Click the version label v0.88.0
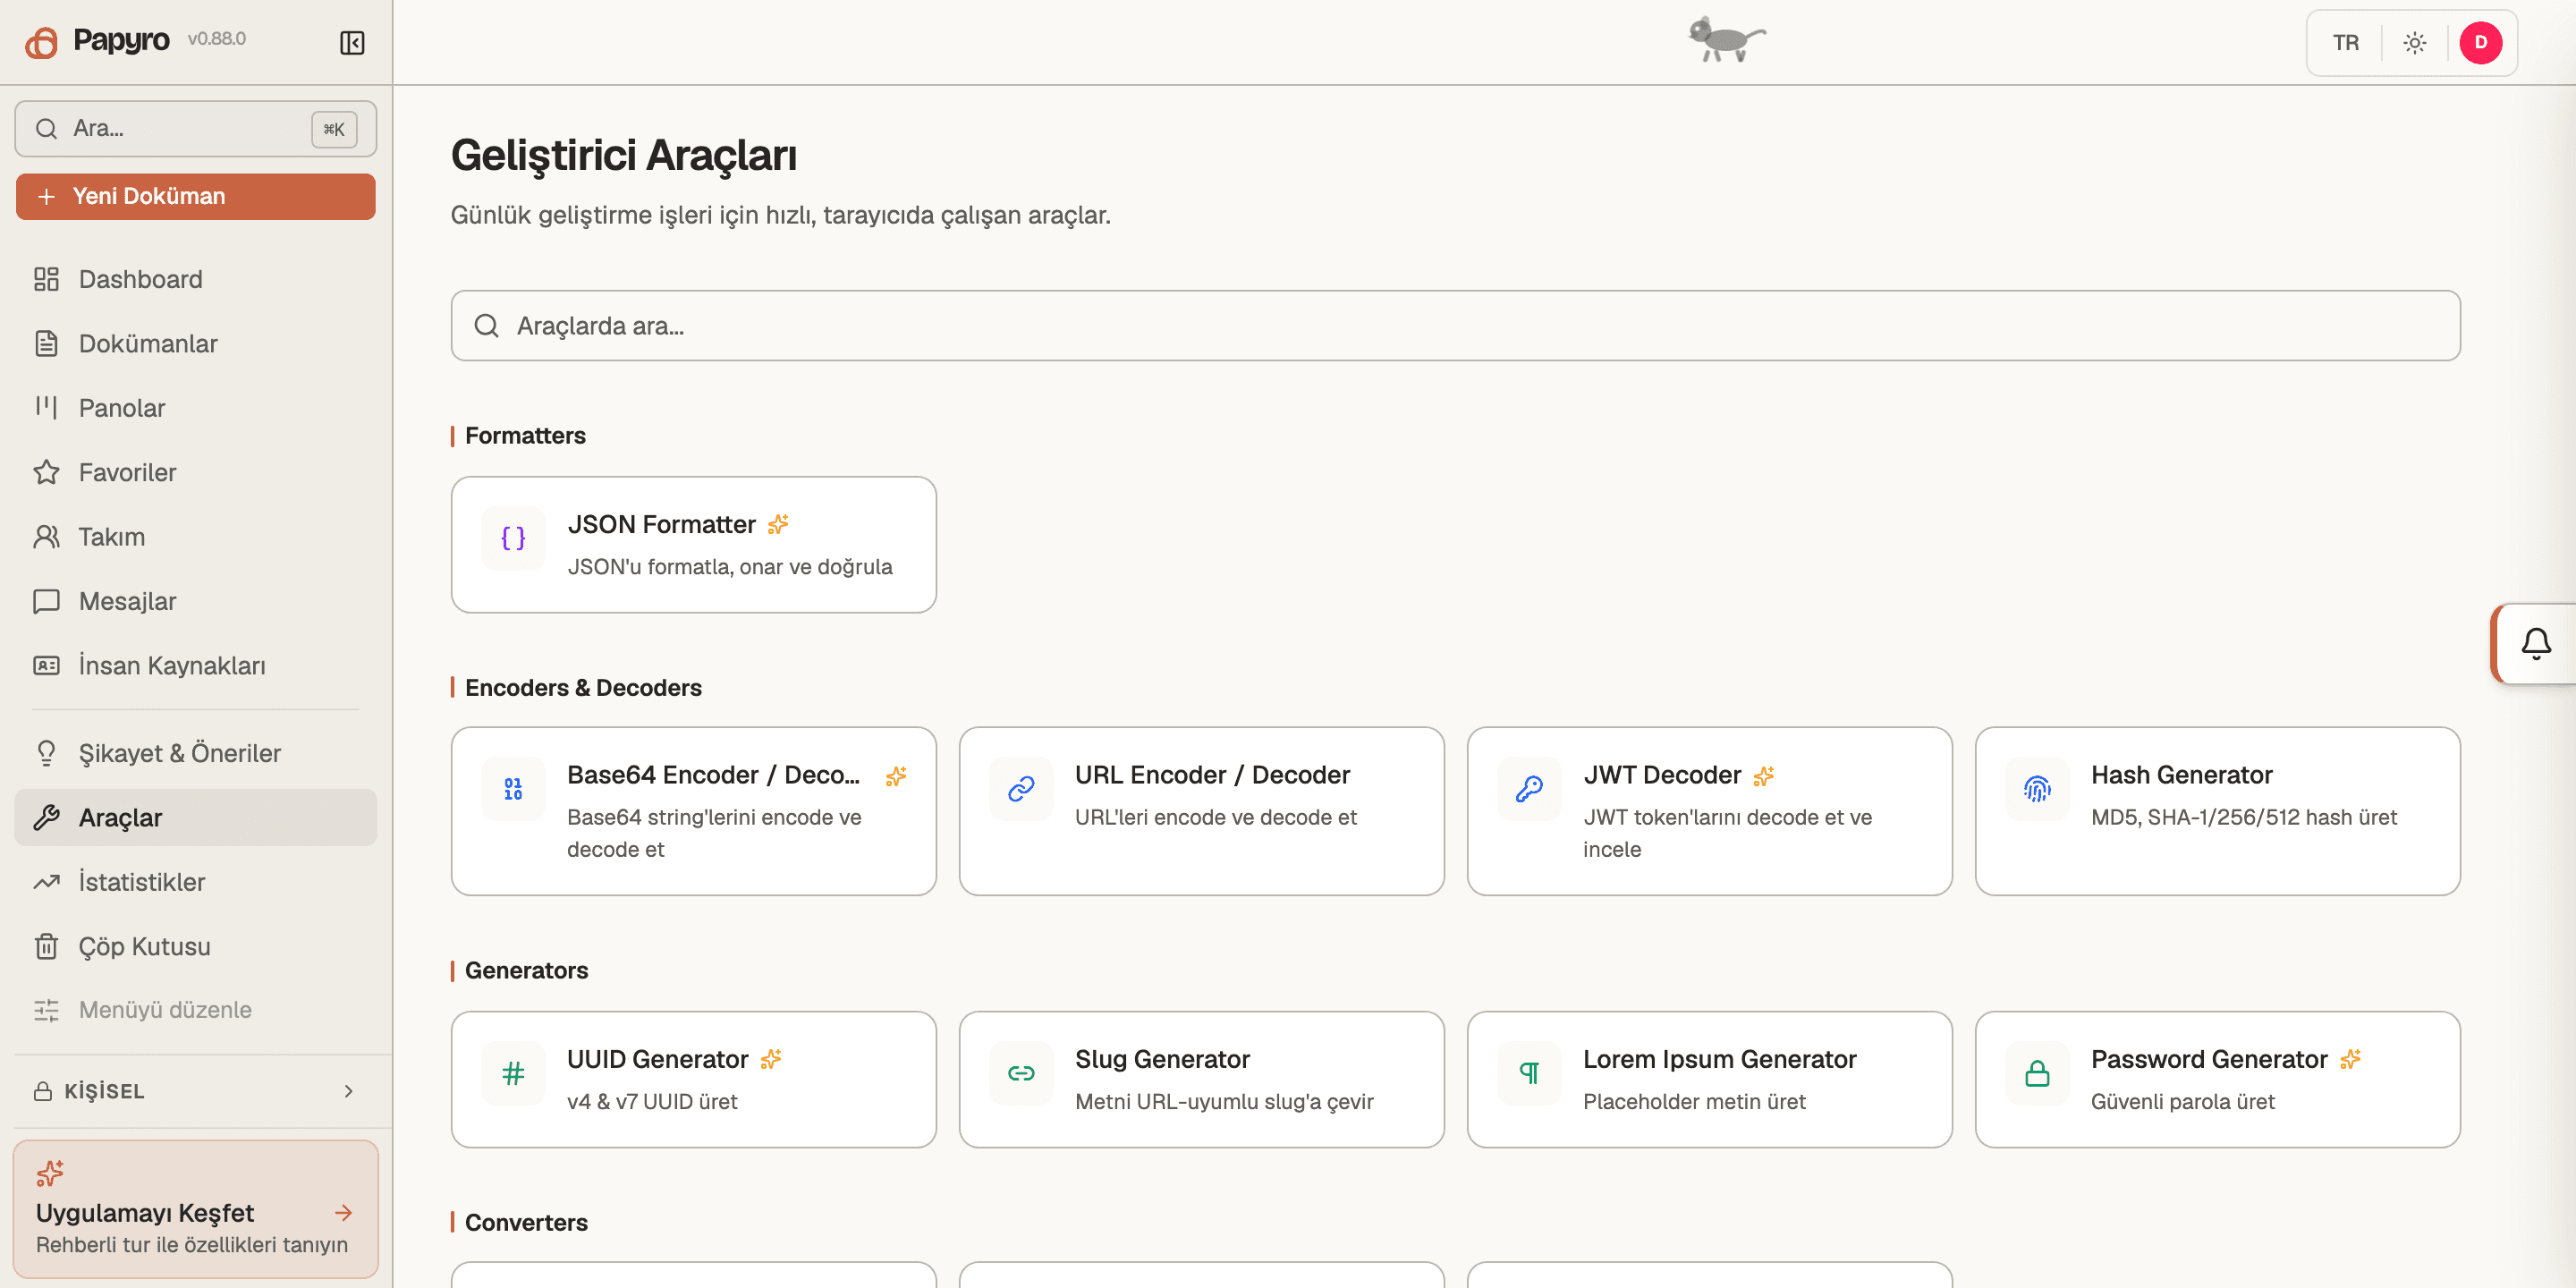The image size is (2576, 1288). (217, 39)
